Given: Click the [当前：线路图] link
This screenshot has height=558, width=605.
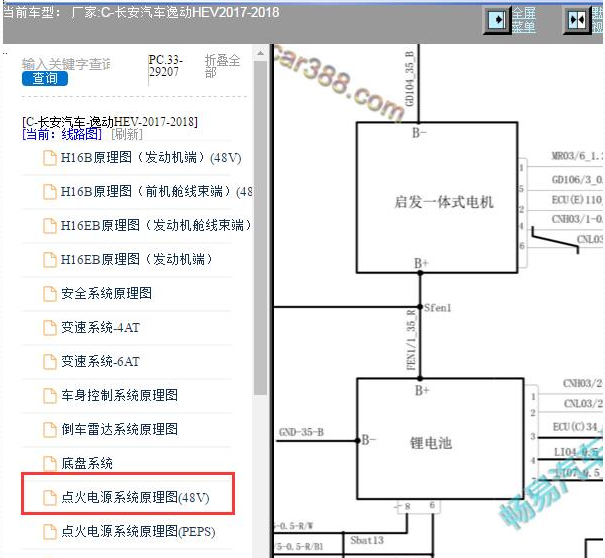Looking at the screenshot, I should tap(62, 134).
